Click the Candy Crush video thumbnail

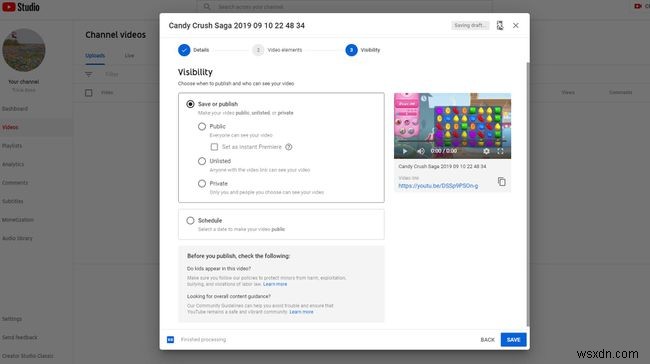coord(452,126)
